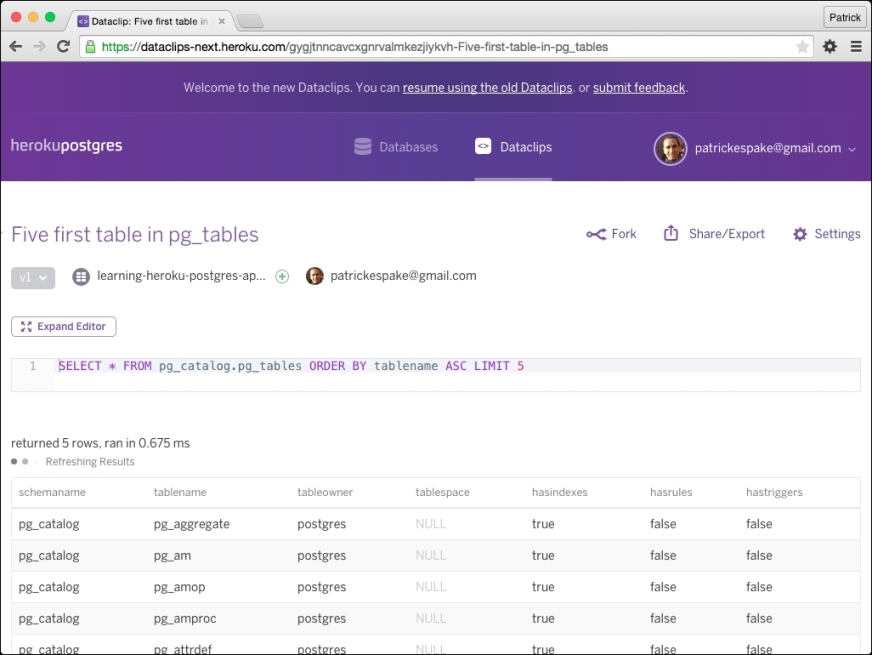Bookmark the page with the star icon
872x655 pixels.
[802, 47]
